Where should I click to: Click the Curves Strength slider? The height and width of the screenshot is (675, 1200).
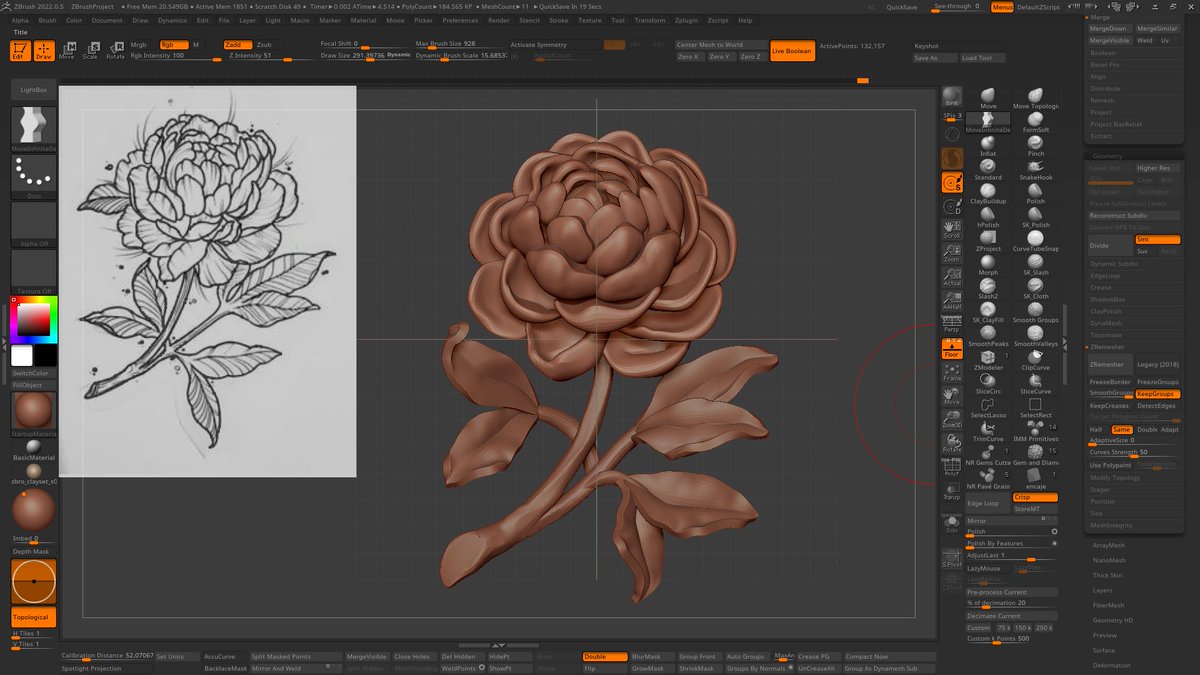pos(1134,452)
